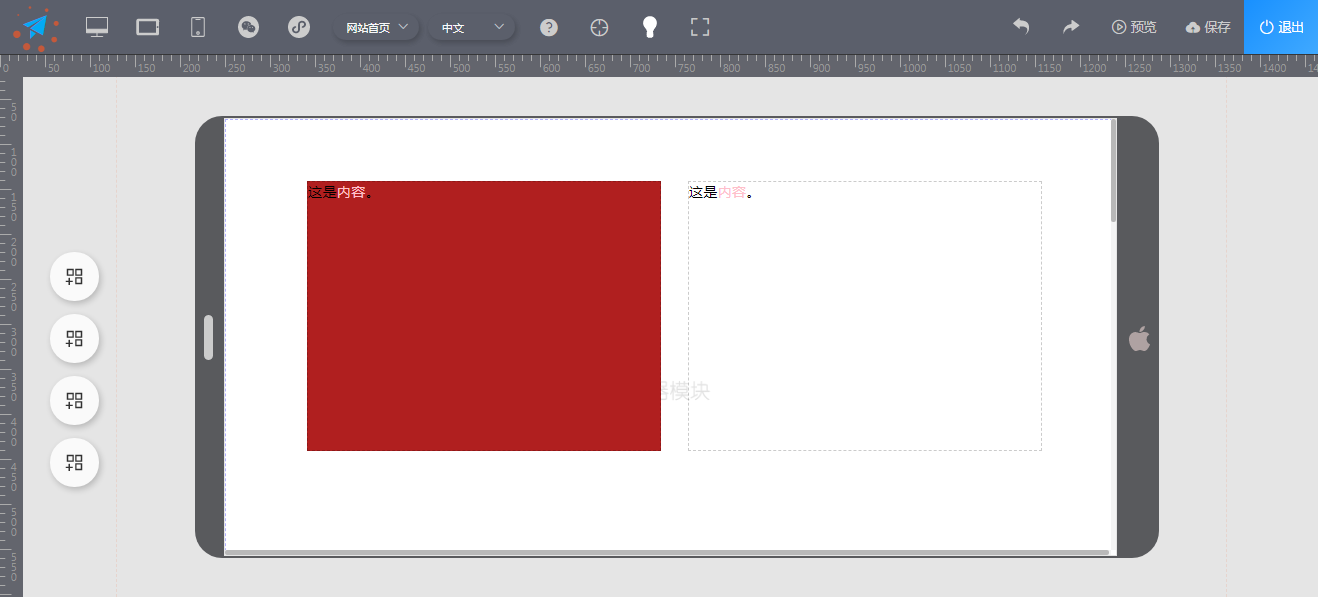Switch to mobile phone view
The height and width of the screenshot is (597, 1318).
198,27
